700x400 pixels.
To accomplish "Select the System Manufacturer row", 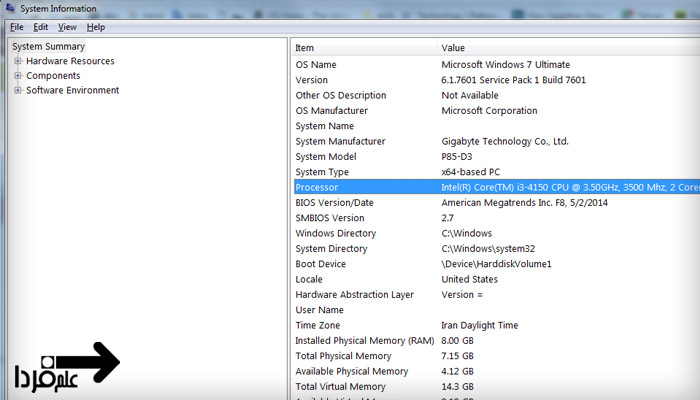I will click(338, 141).
